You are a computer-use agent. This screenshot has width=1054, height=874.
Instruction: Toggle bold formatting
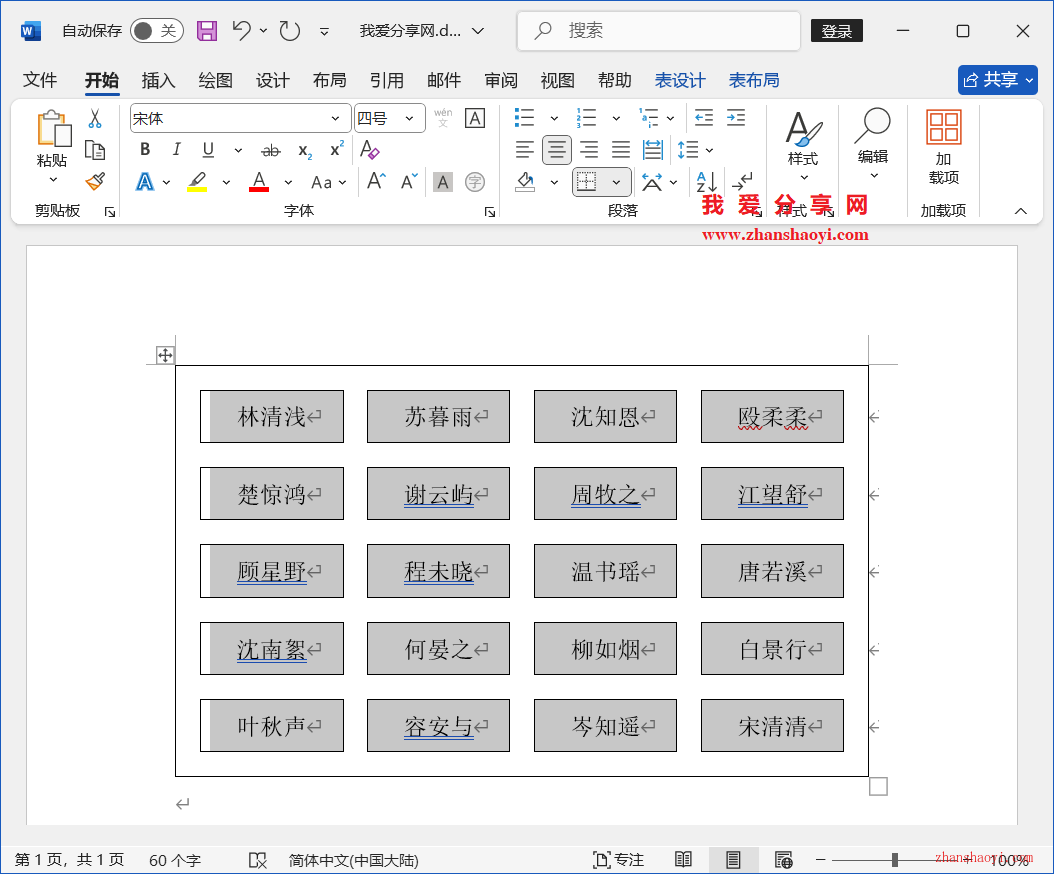click(145, 149)
